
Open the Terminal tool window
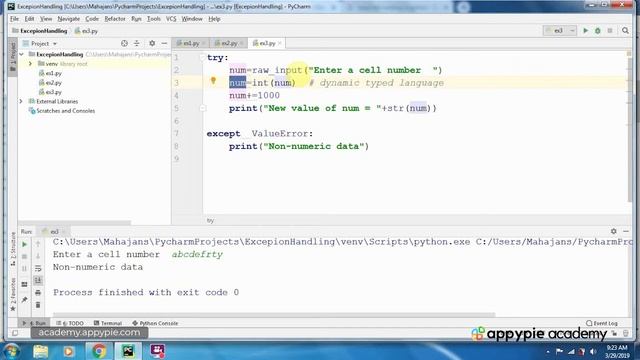(108, 323)
